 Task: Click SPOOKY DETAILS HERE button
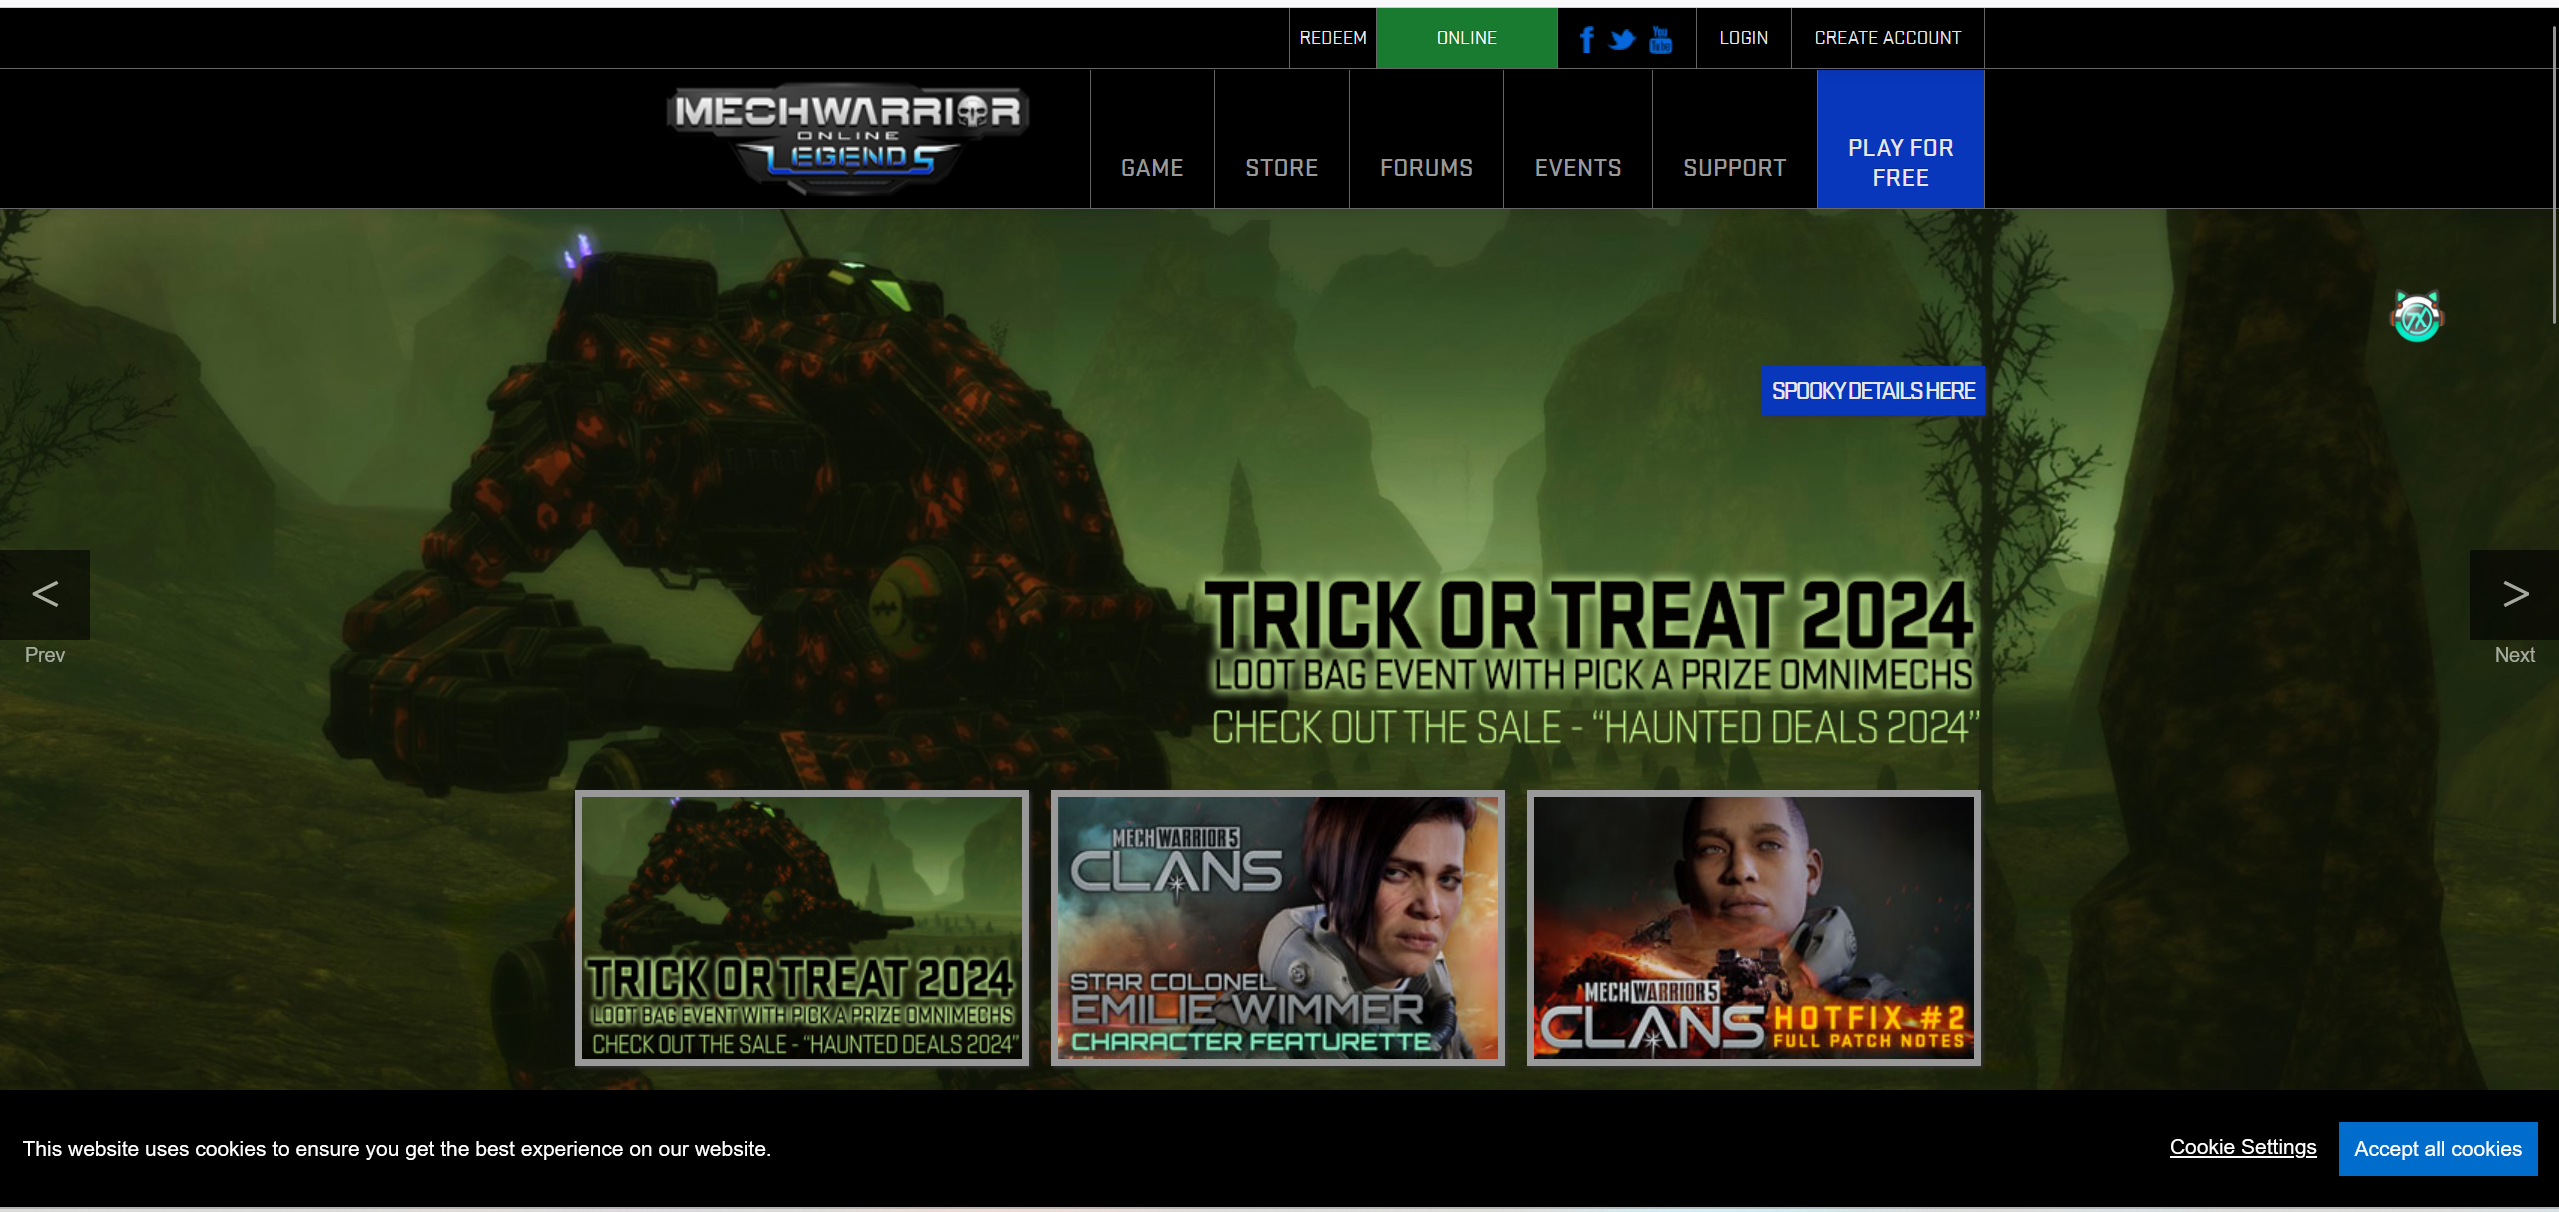[1873, 391]
